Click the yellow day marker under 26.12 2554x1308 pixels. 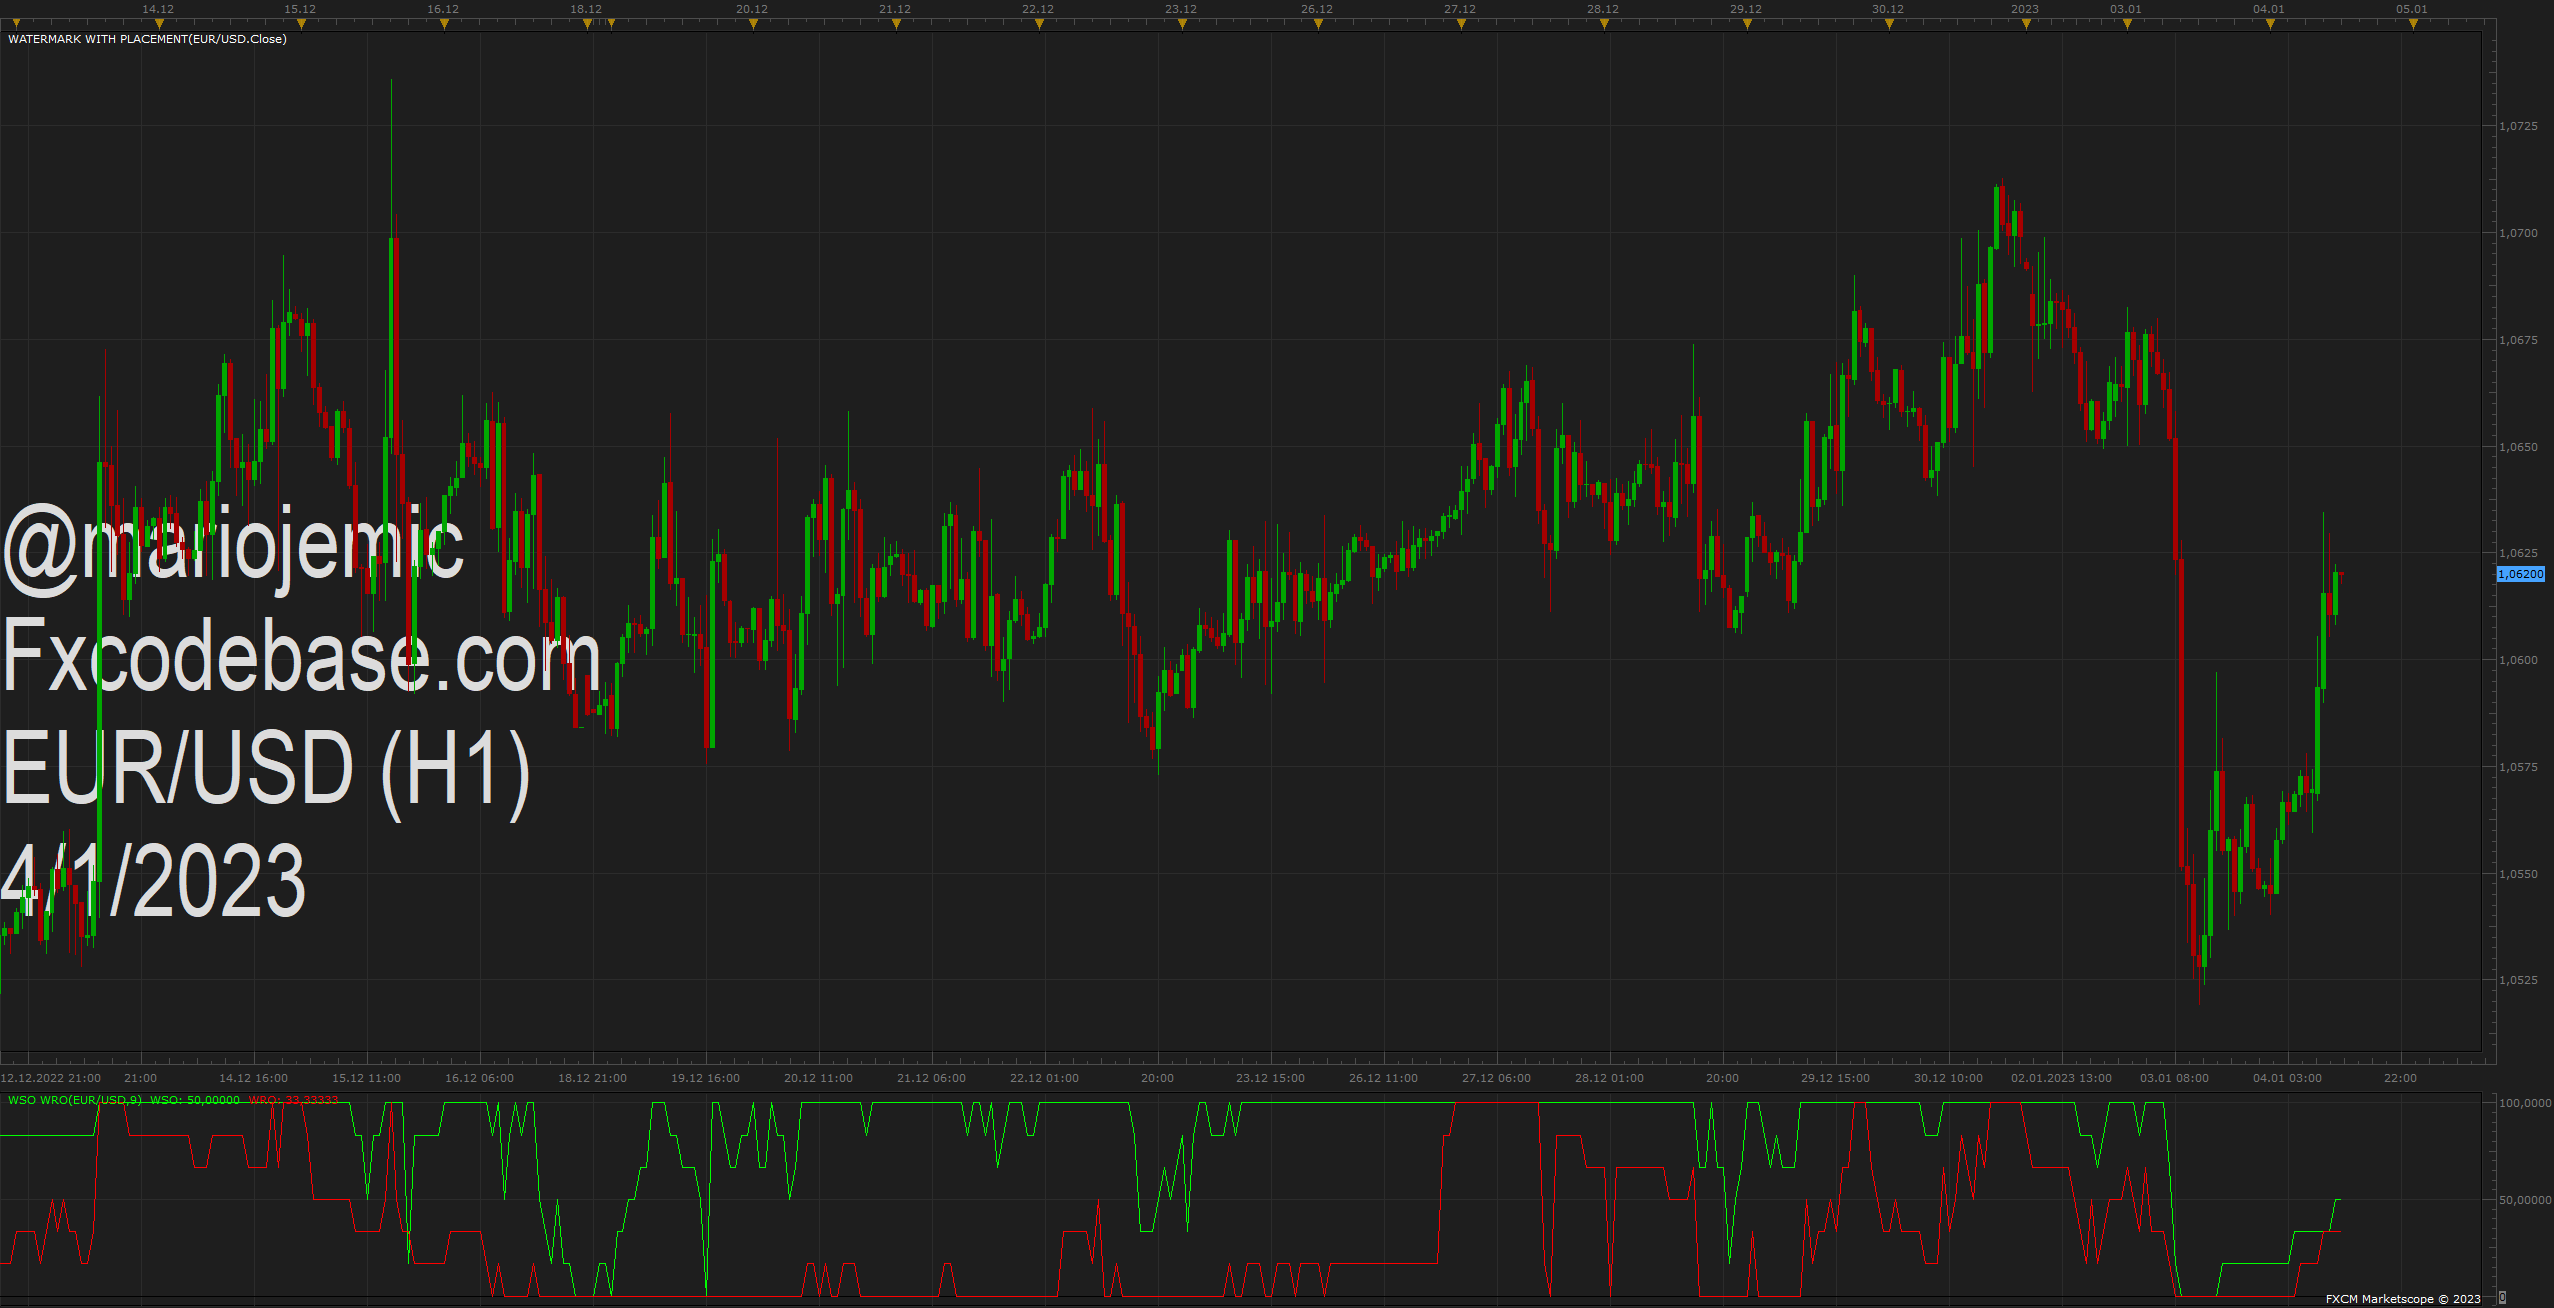[1318, 24]
